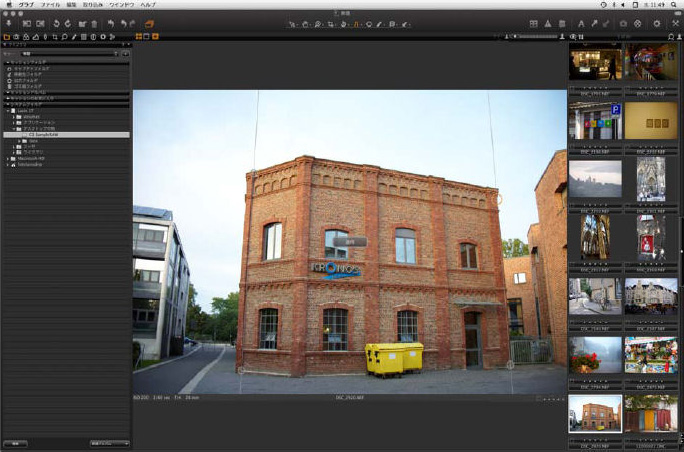Open preferences gear icon in toolbar
The width and height of the screenshot is (684, 452).
tap(657, 23)
